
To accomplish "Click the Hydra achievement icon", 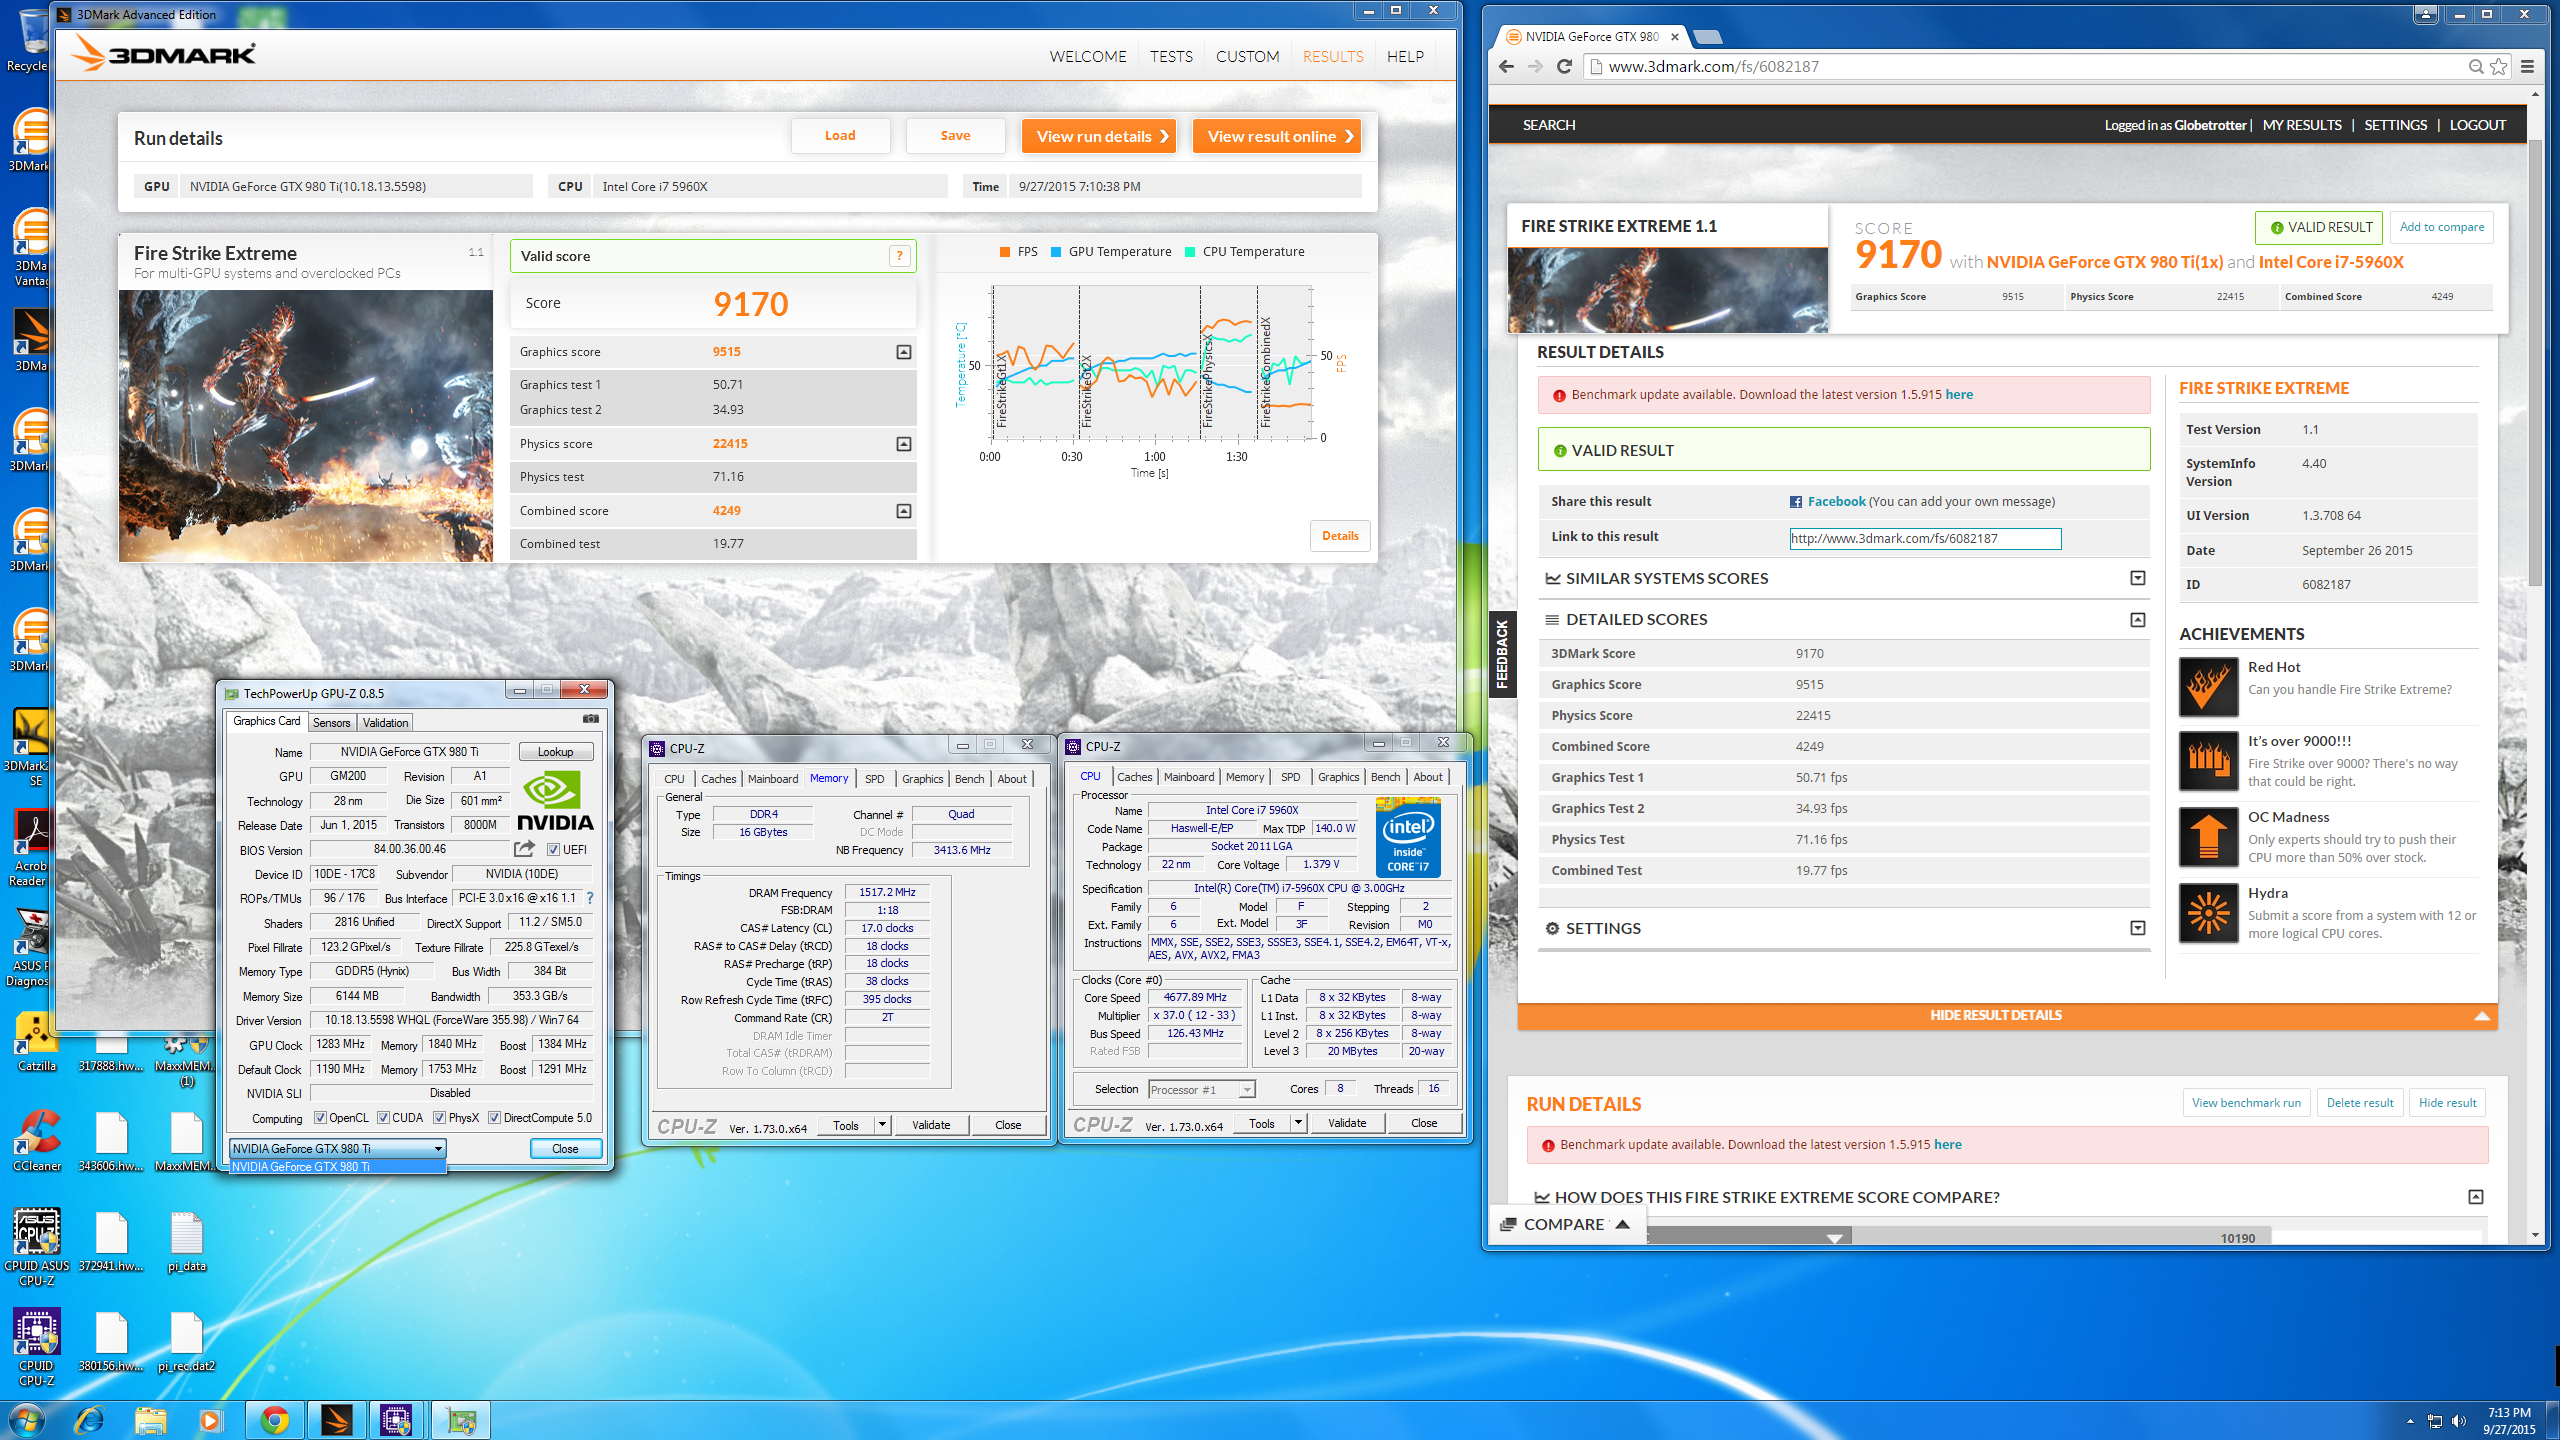I will (x=2209, y=913).
